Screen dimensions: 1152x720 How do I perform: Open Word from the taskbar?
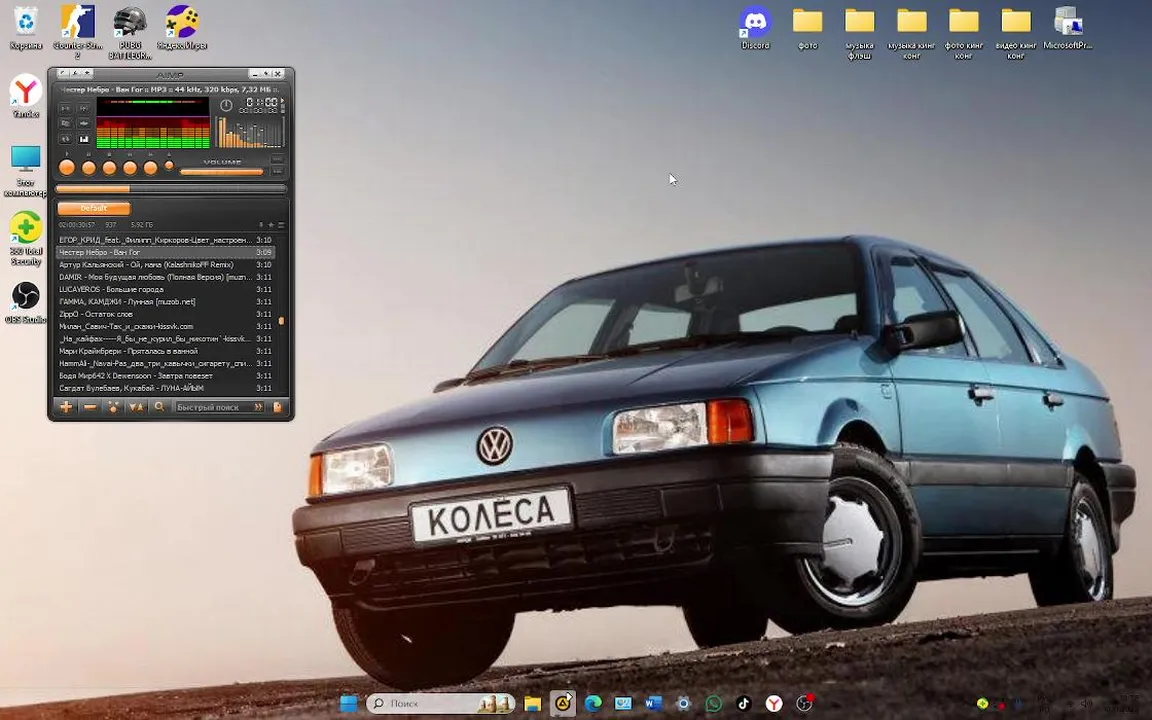[653, 703]
